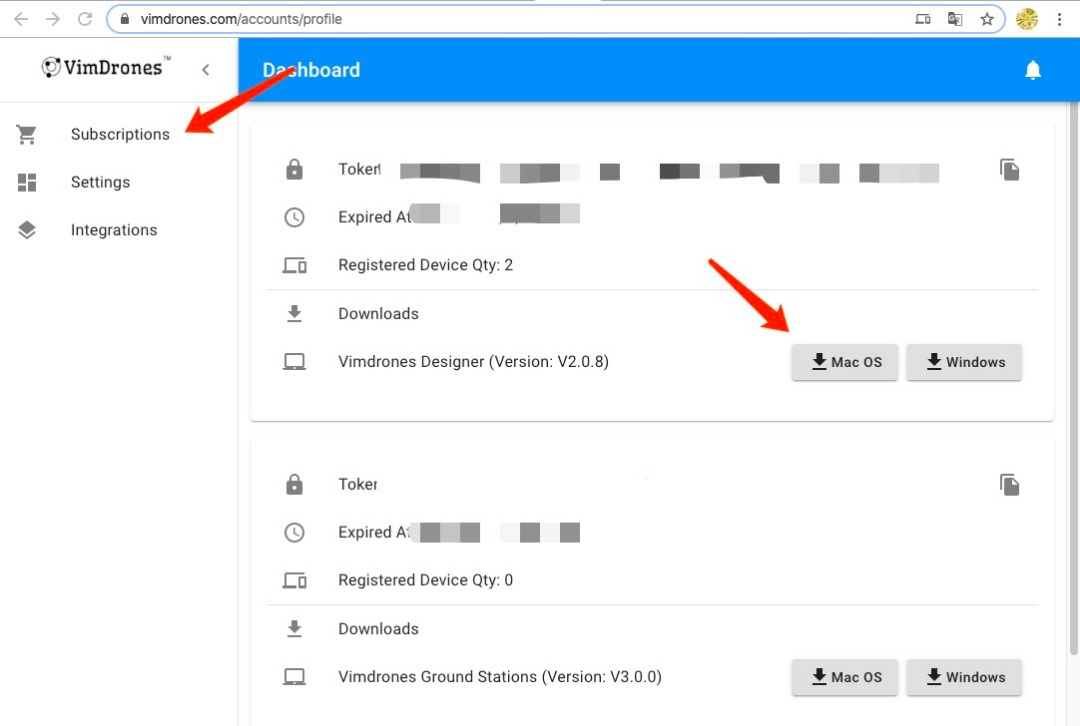
Task: Bookmark the page with the star icon
Action: 987,19
